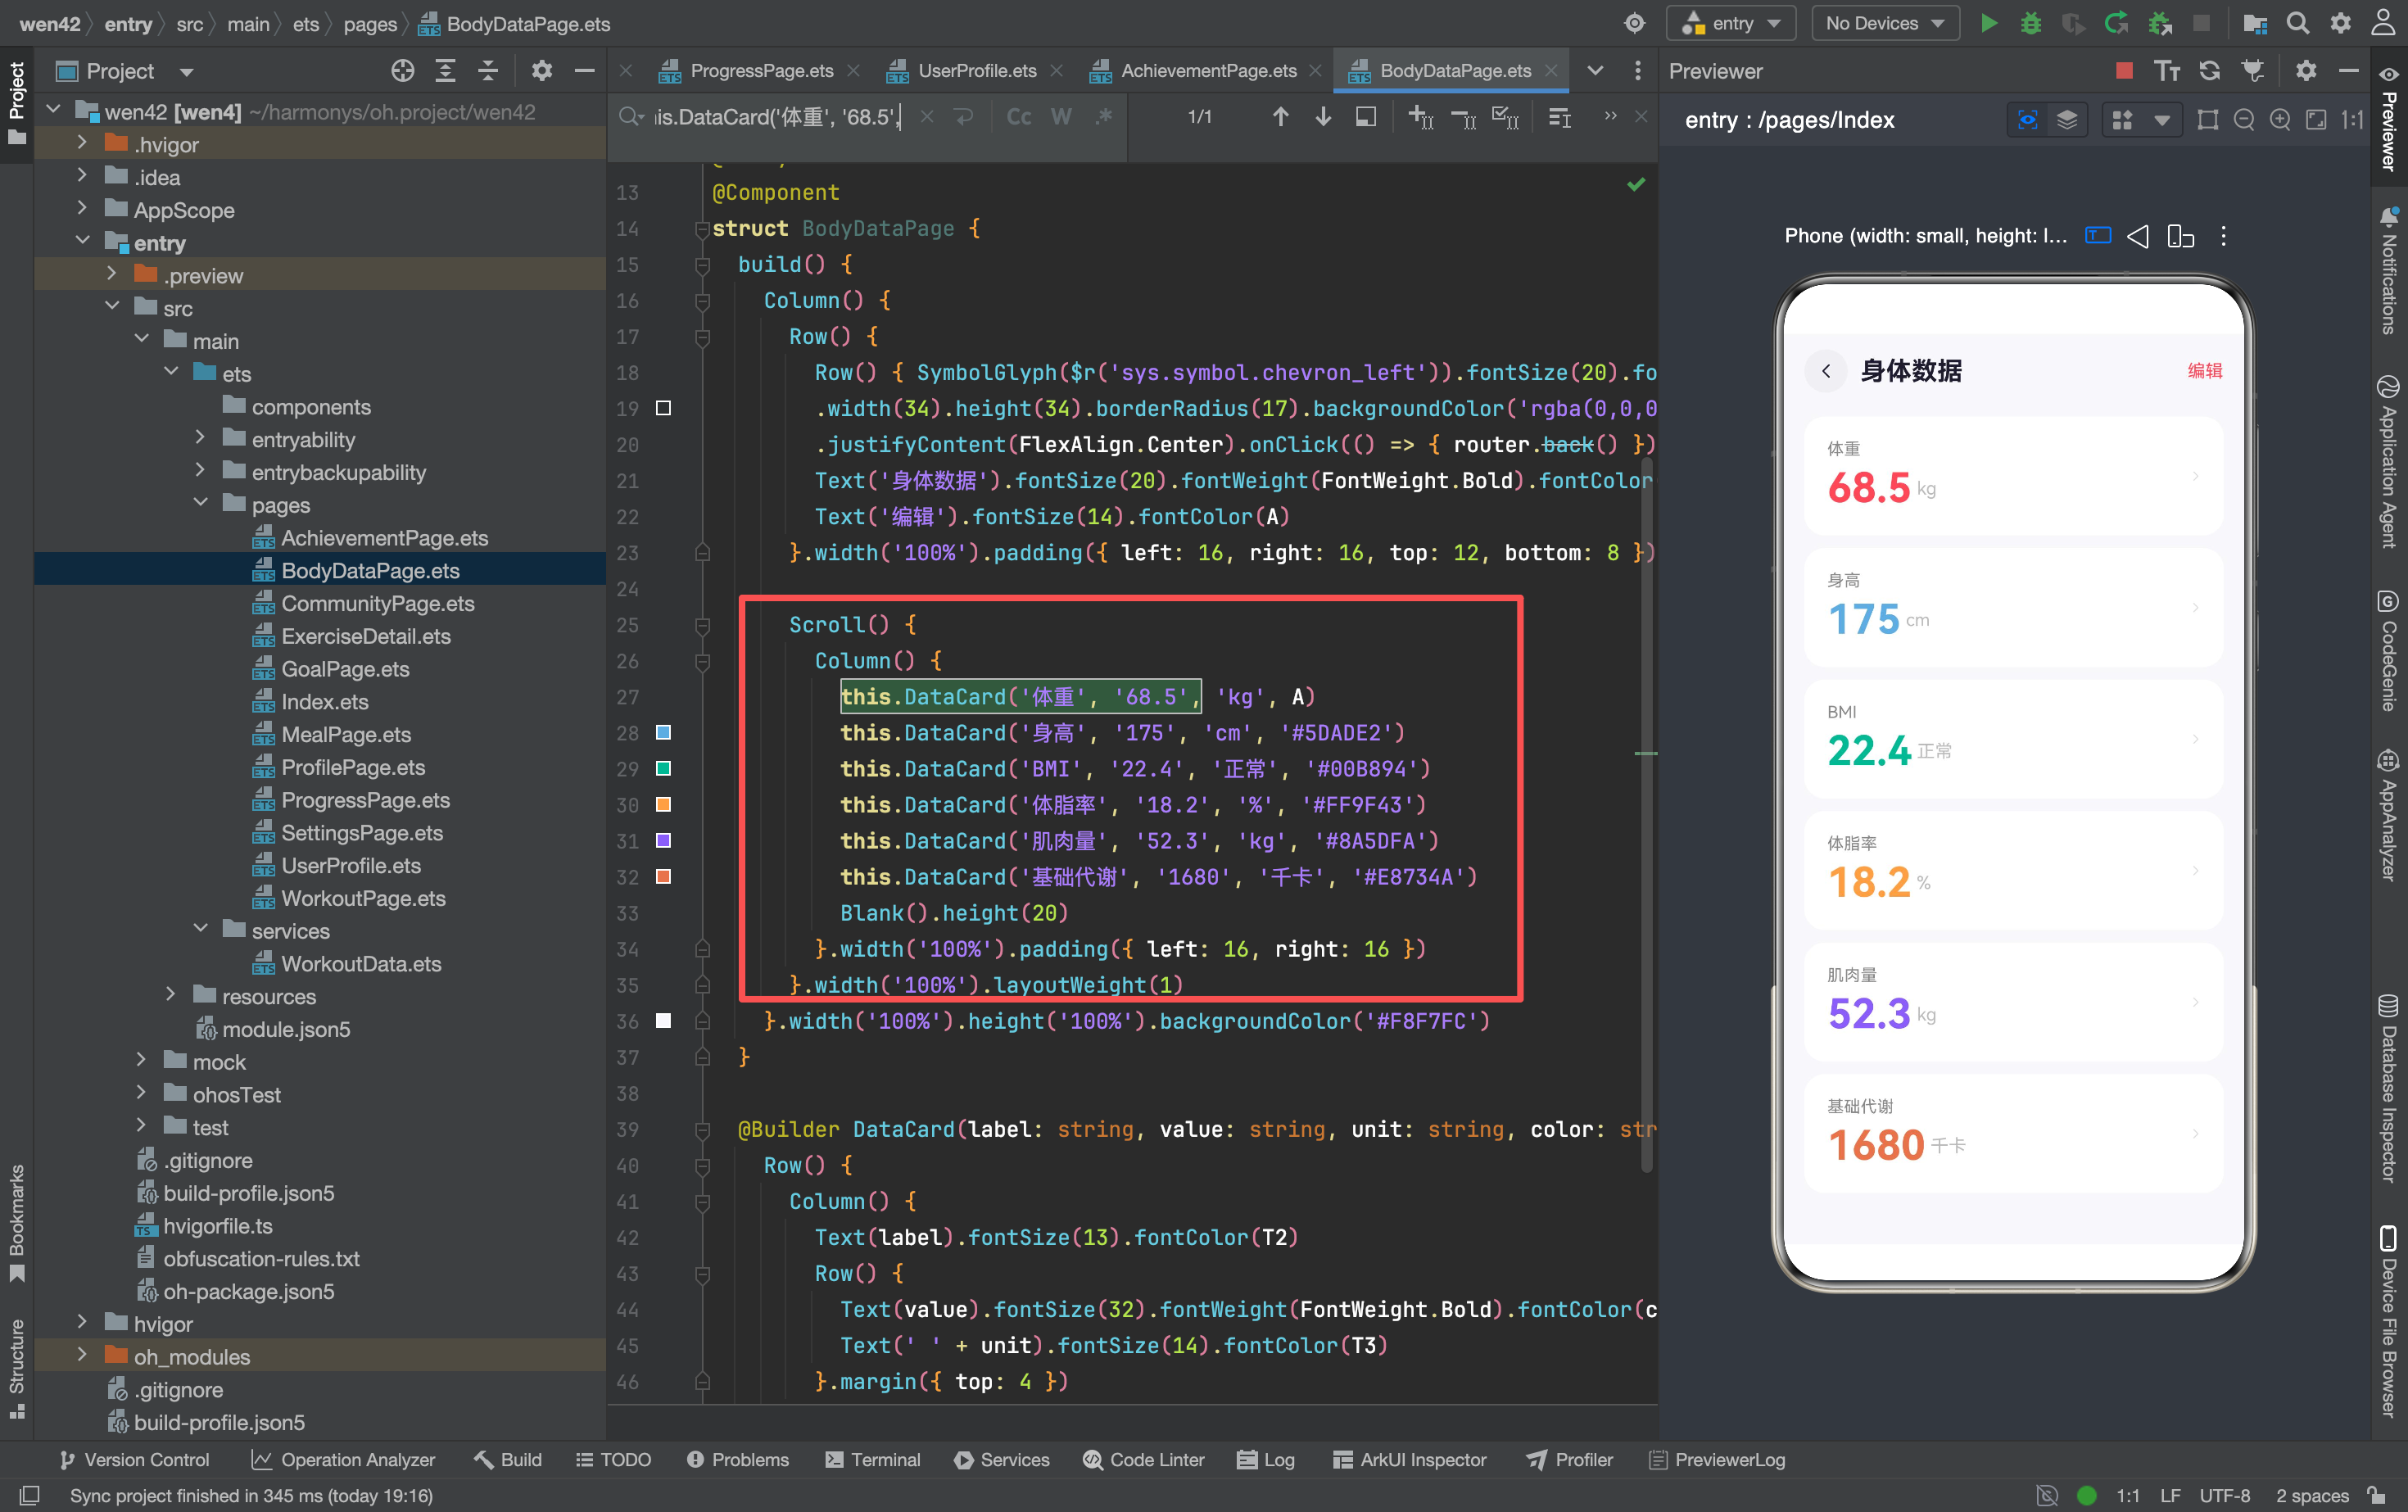
Task: Click the back triangle in Previewer device bar
Action: click(x=2138, y=236)
